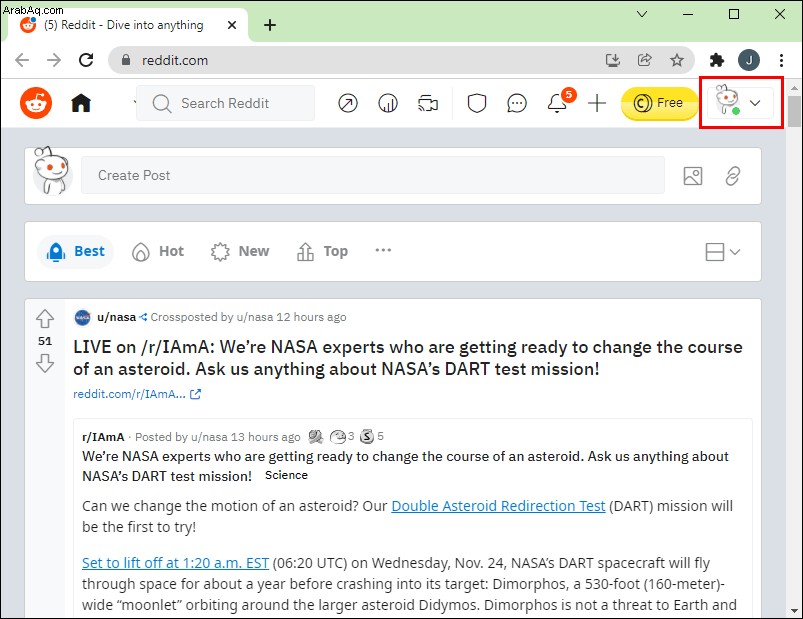Open the Double Asteroid Redirection Test link
803x619 pixels.
[498, 506]
